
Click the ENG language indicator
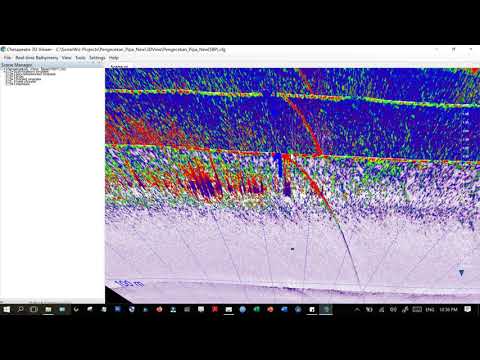[430, 310]
